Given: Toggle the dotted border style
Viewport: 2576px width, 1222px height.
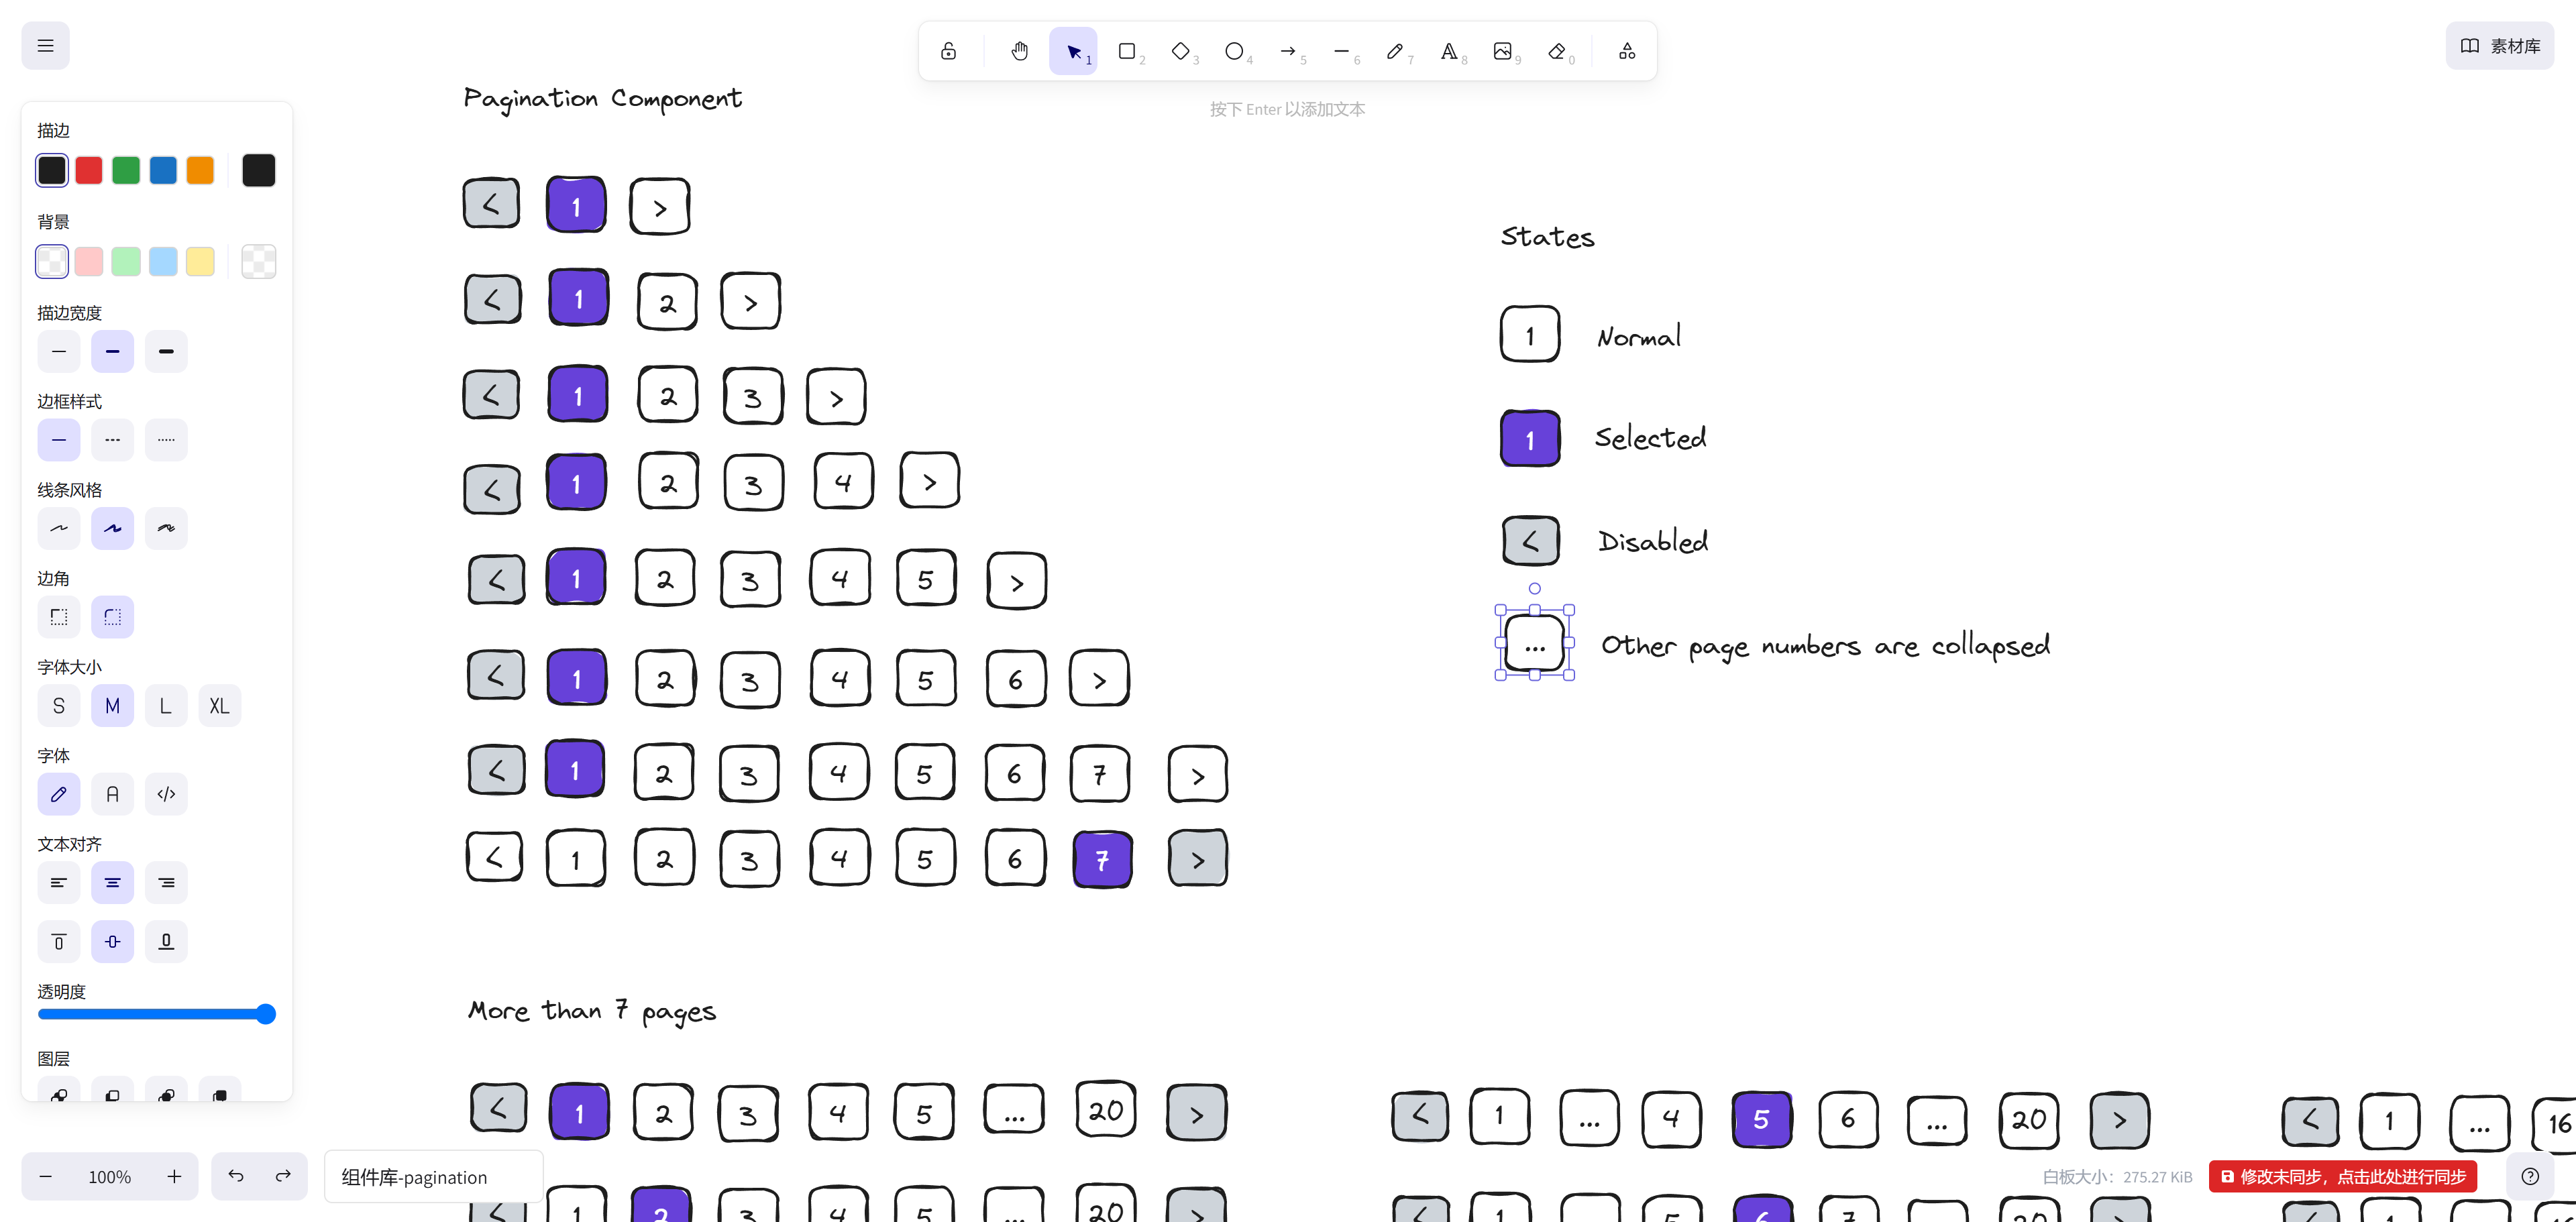Looking at the screenshot, I should tap(166, 439).
